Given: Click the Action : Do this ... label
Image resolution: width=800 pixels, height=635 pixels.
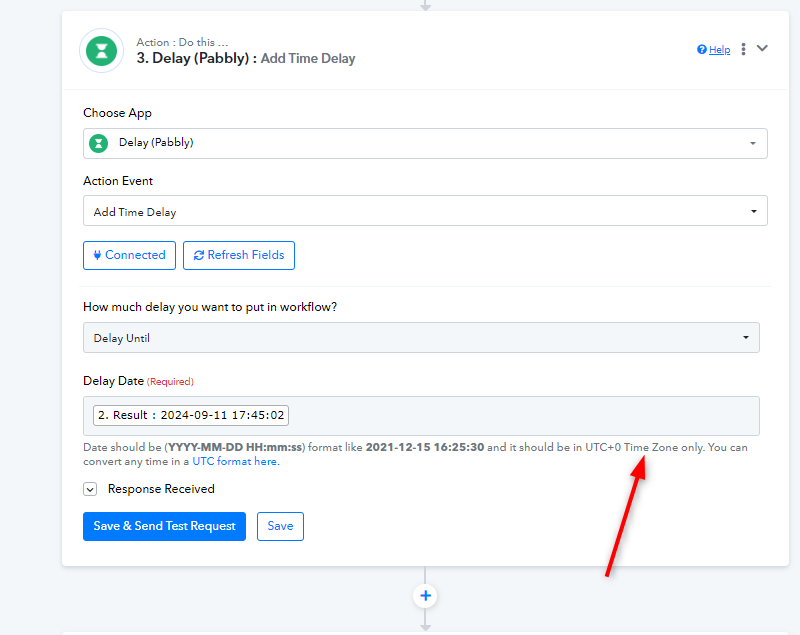Looking at the screenshot, I should click(182, 42).
